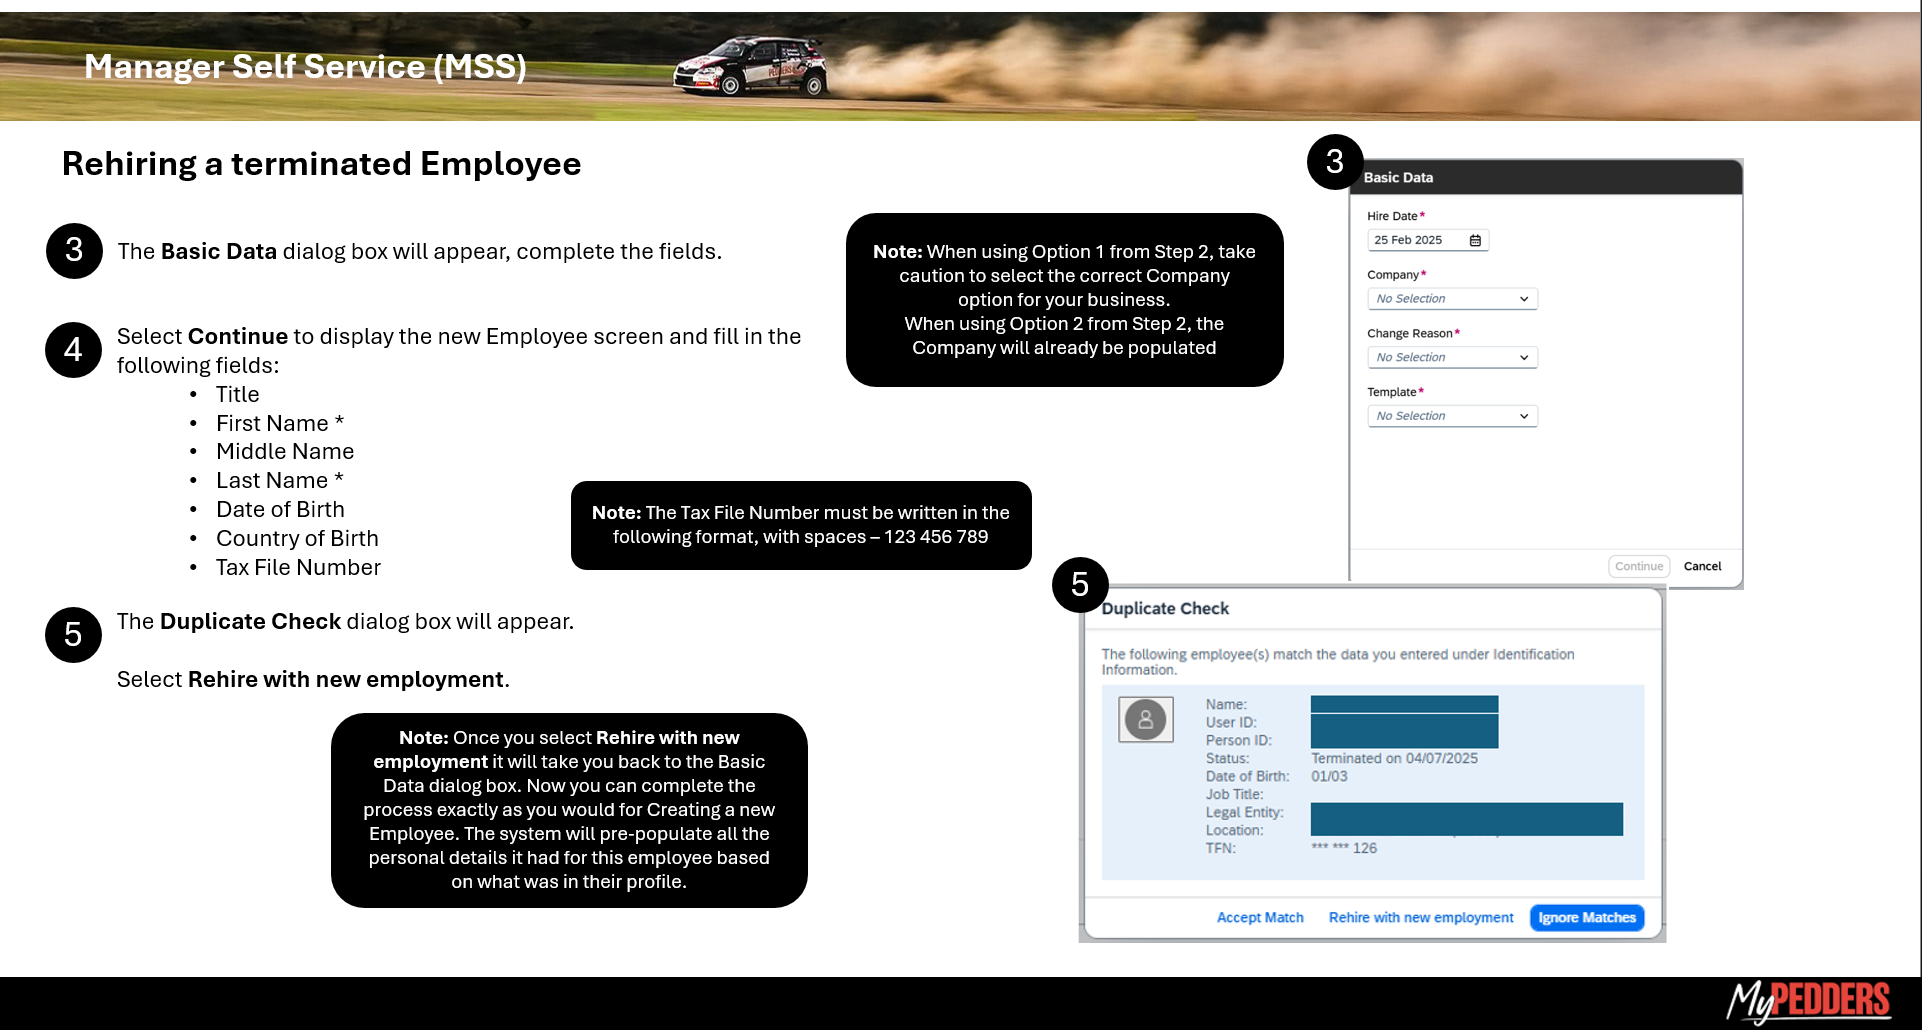This screenshot has height=1030, width=1922.
Task: Click the step 4 circle in instructions
Action: pos(73,350)
